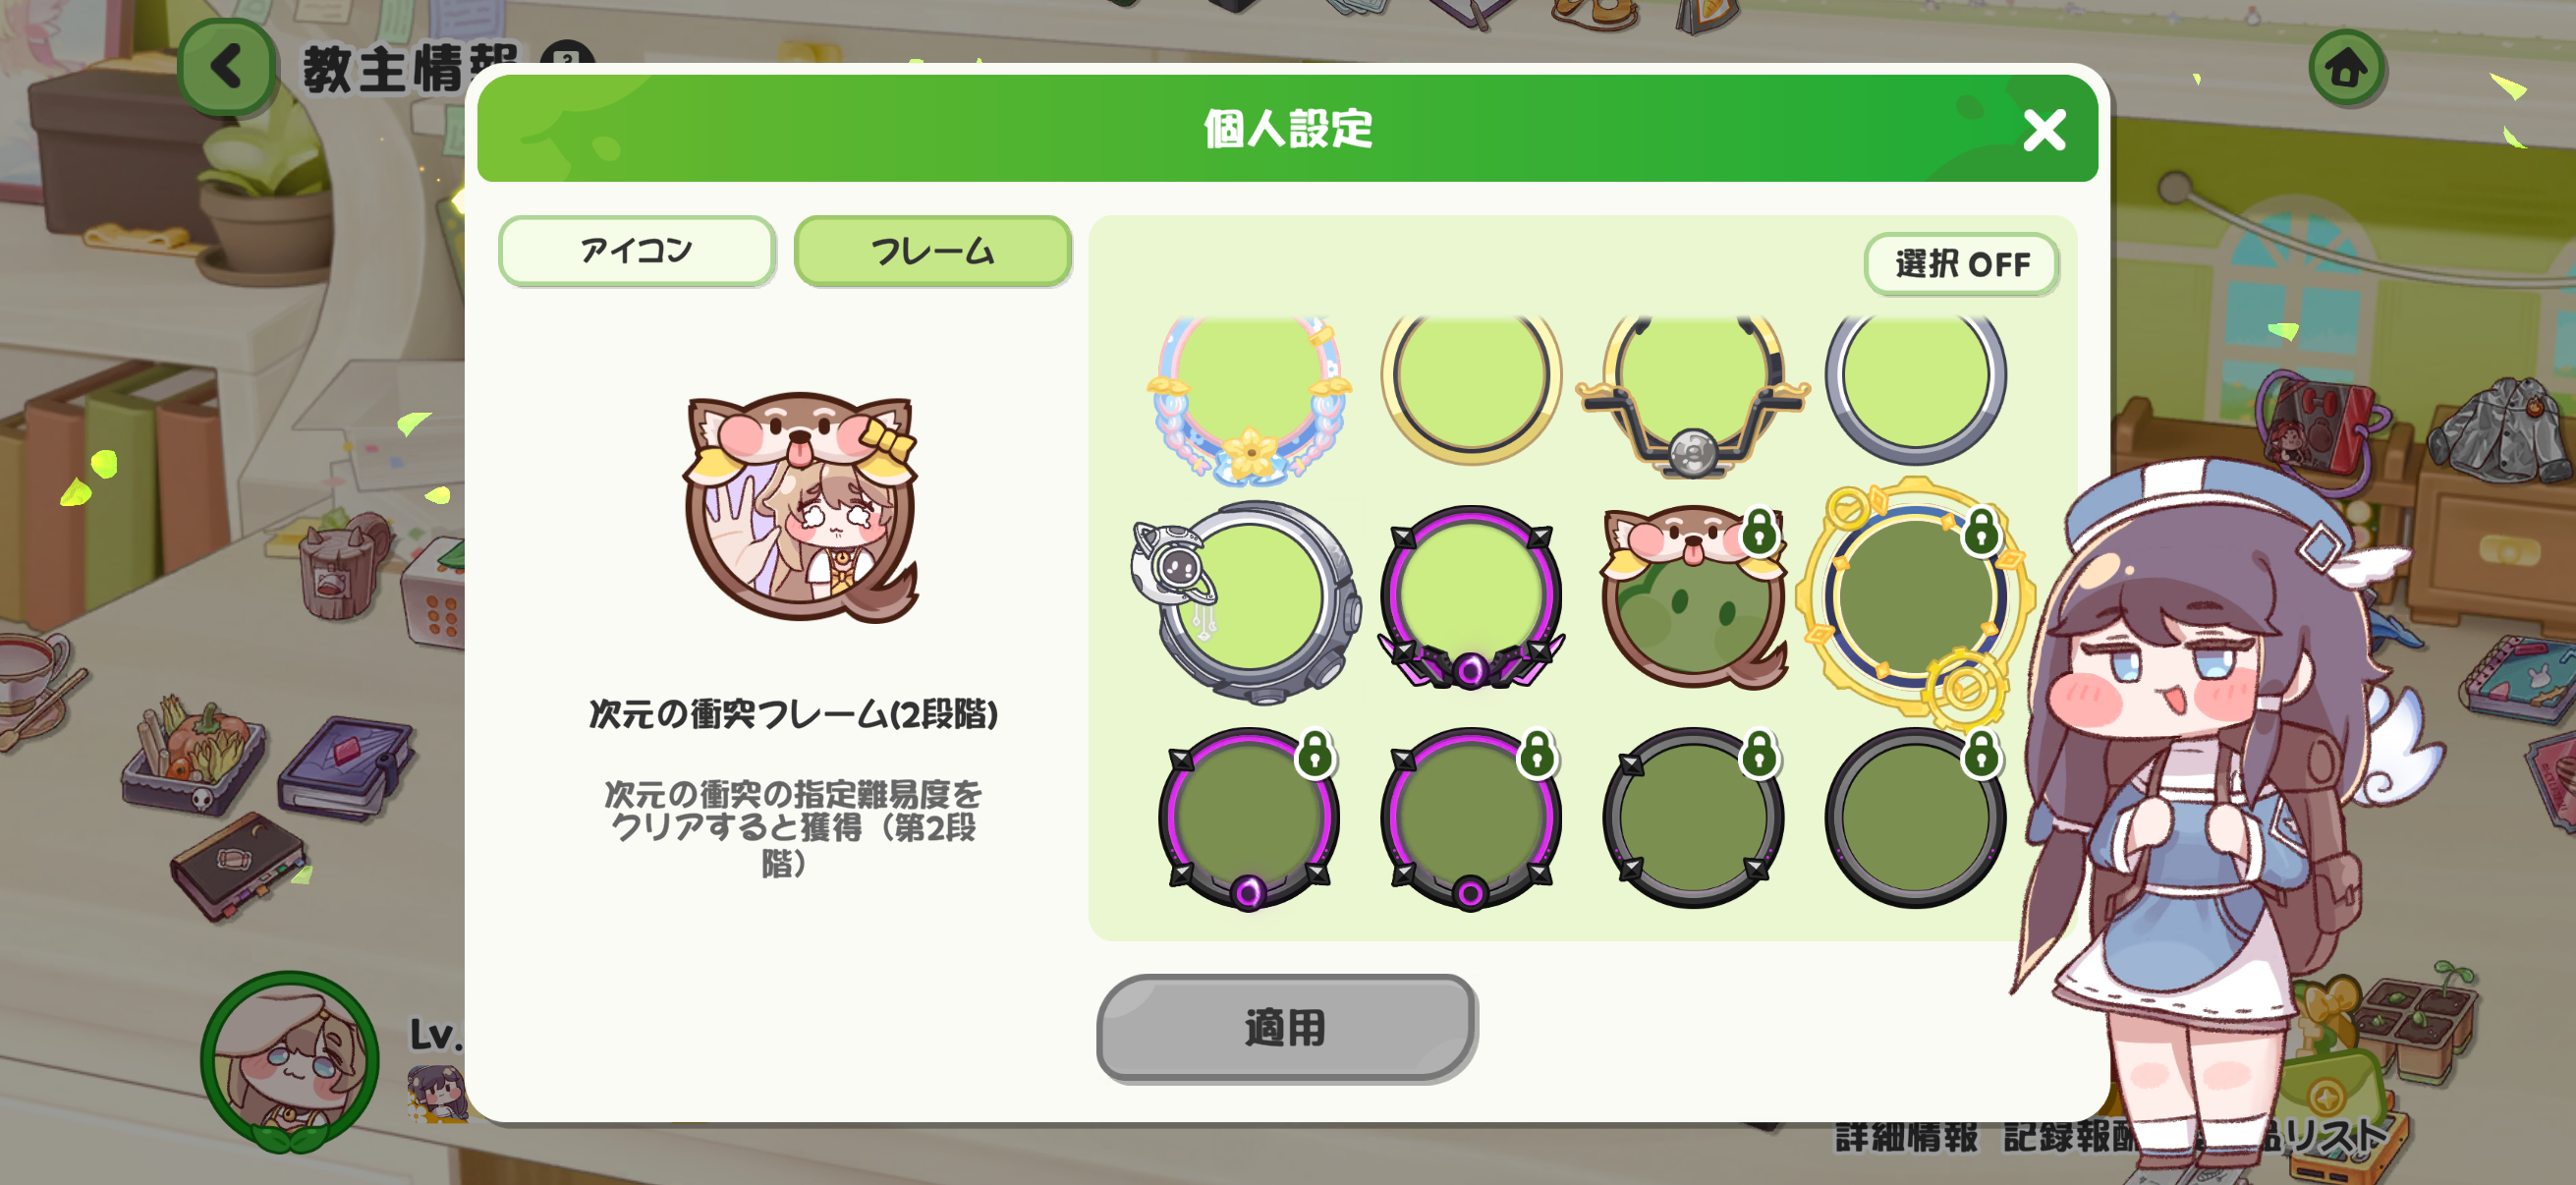The width and height of the screenshot is (2576, 1185).
Task: Select locked purple frame with ring bottom
Action: (1470, 818)
